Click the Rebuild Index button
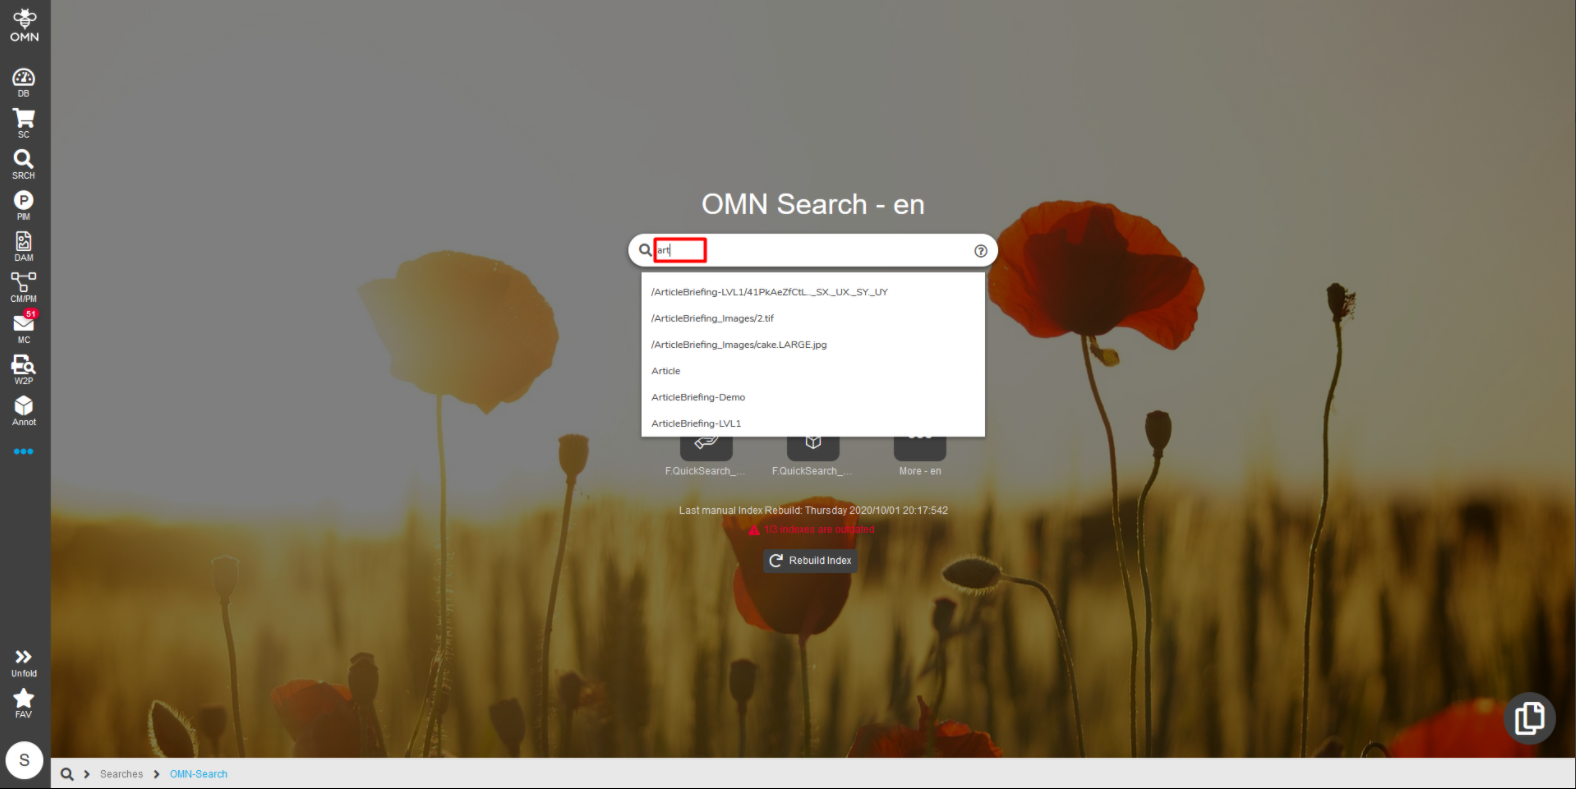 [811, 561]
